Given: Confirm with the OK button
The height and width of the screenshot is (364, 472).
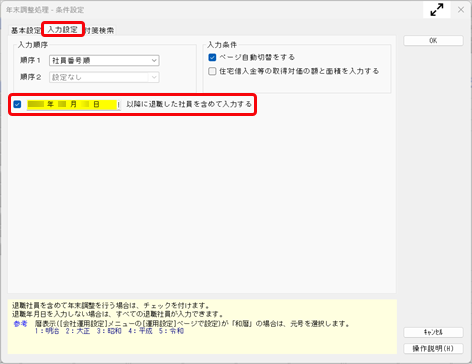Looking at the screenshot, I should tap(433, 41).
